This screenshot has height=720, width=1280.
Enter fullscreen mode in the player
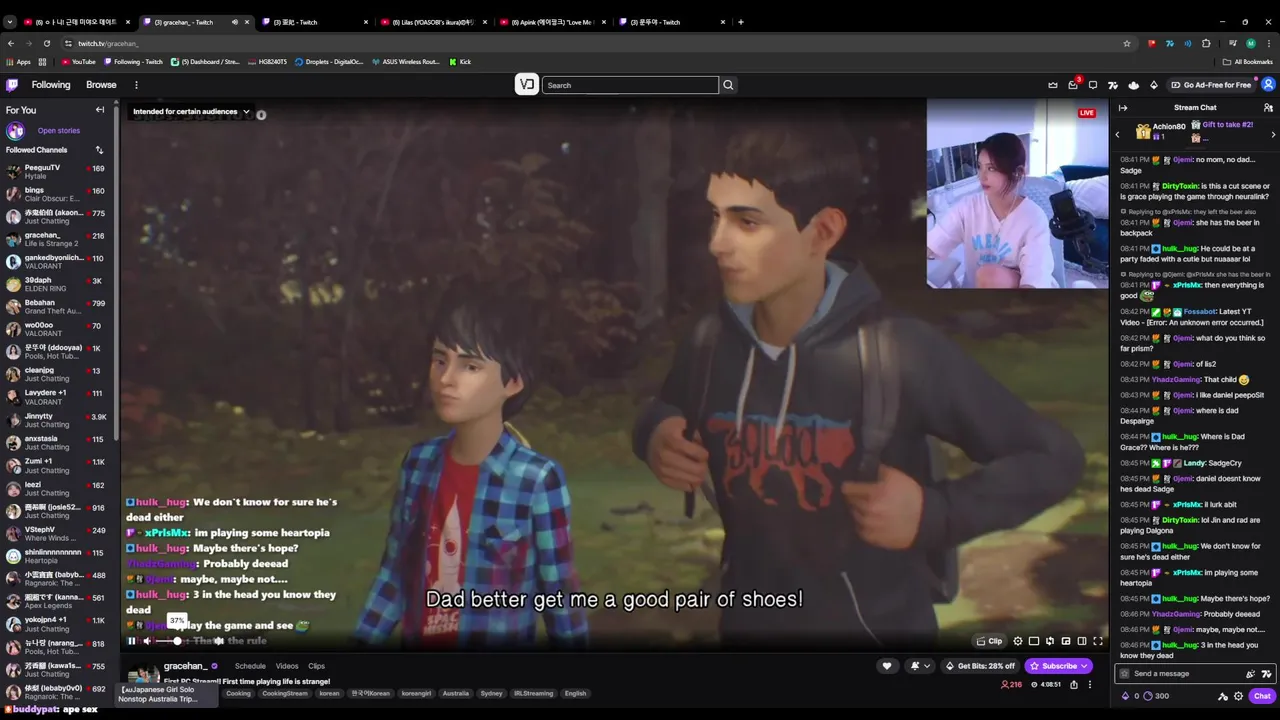pos(1097,641)
